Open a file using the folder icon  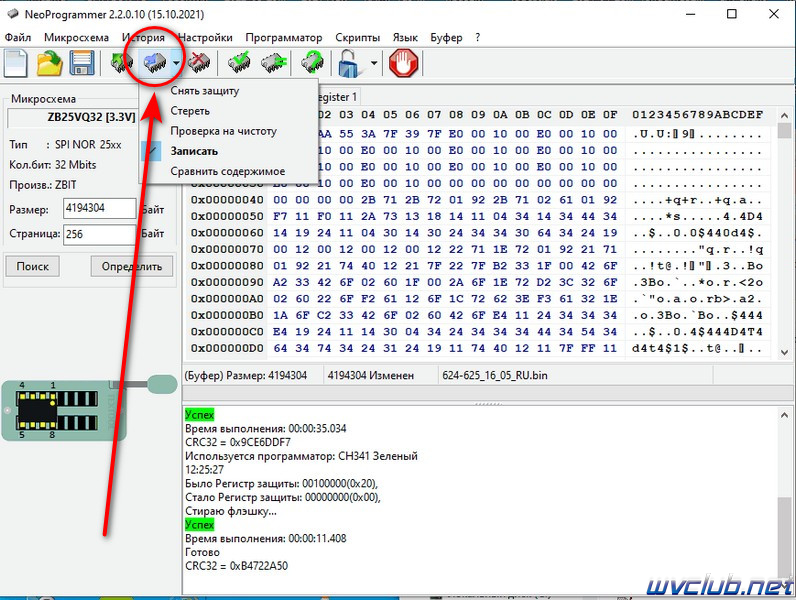coord(50,63)
